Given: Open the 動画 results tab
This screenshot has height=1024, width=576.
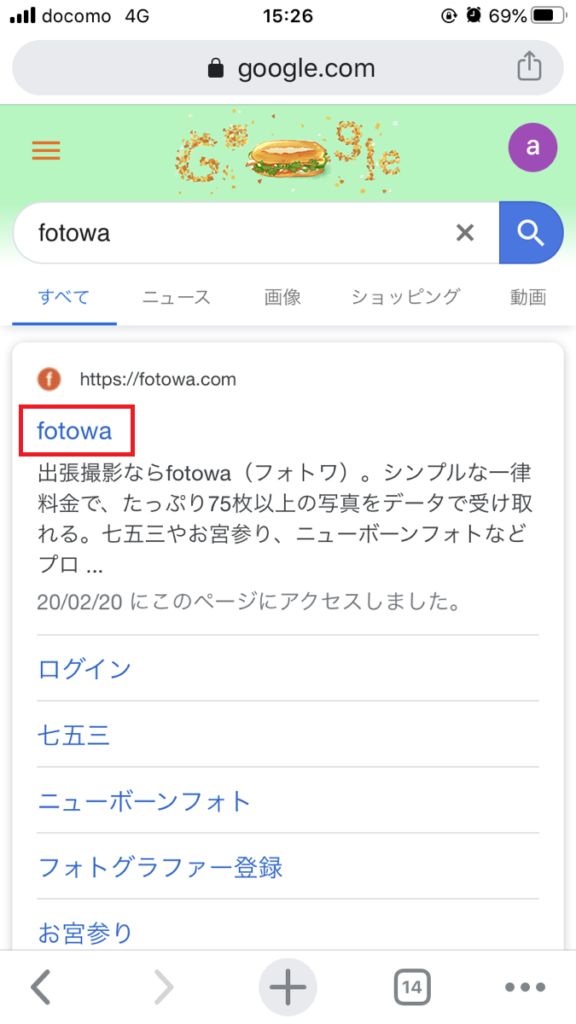Looking at the screenshot, I should tap(527, 297).
